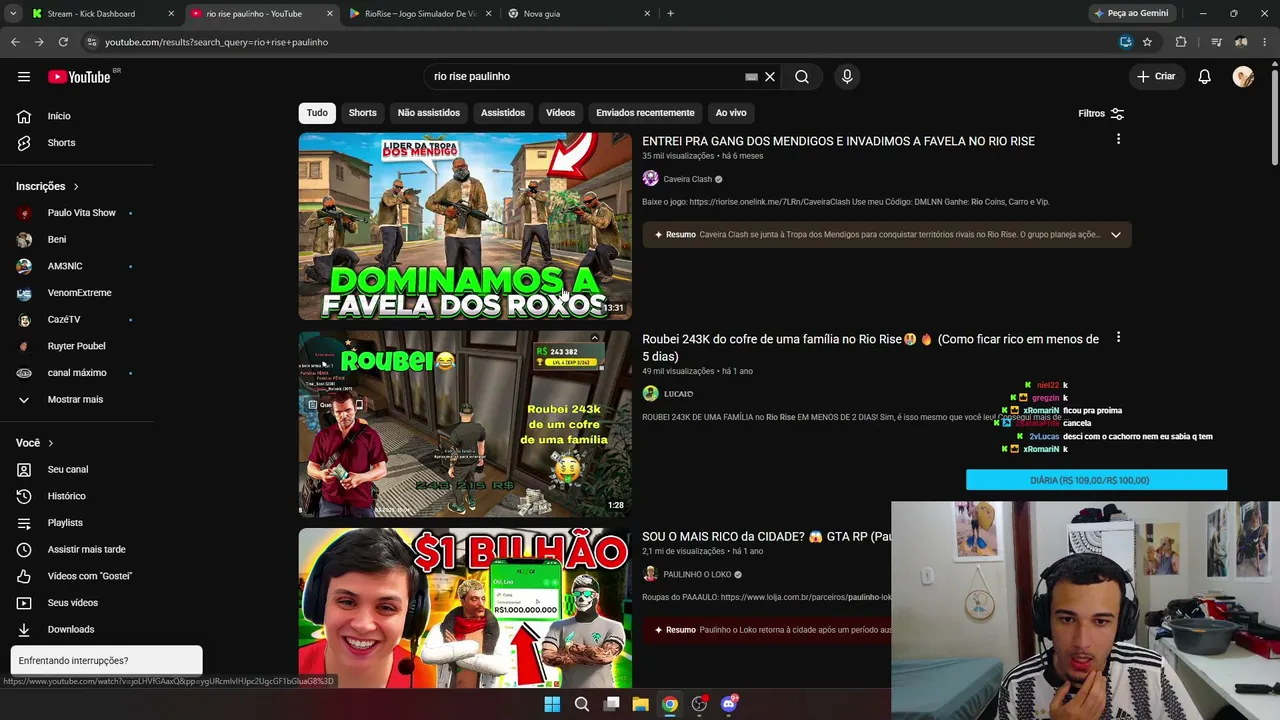The width and height of the screenshot is (1280, 720).
Task: Clear the search query with the X icon
Action: (770, 77)
